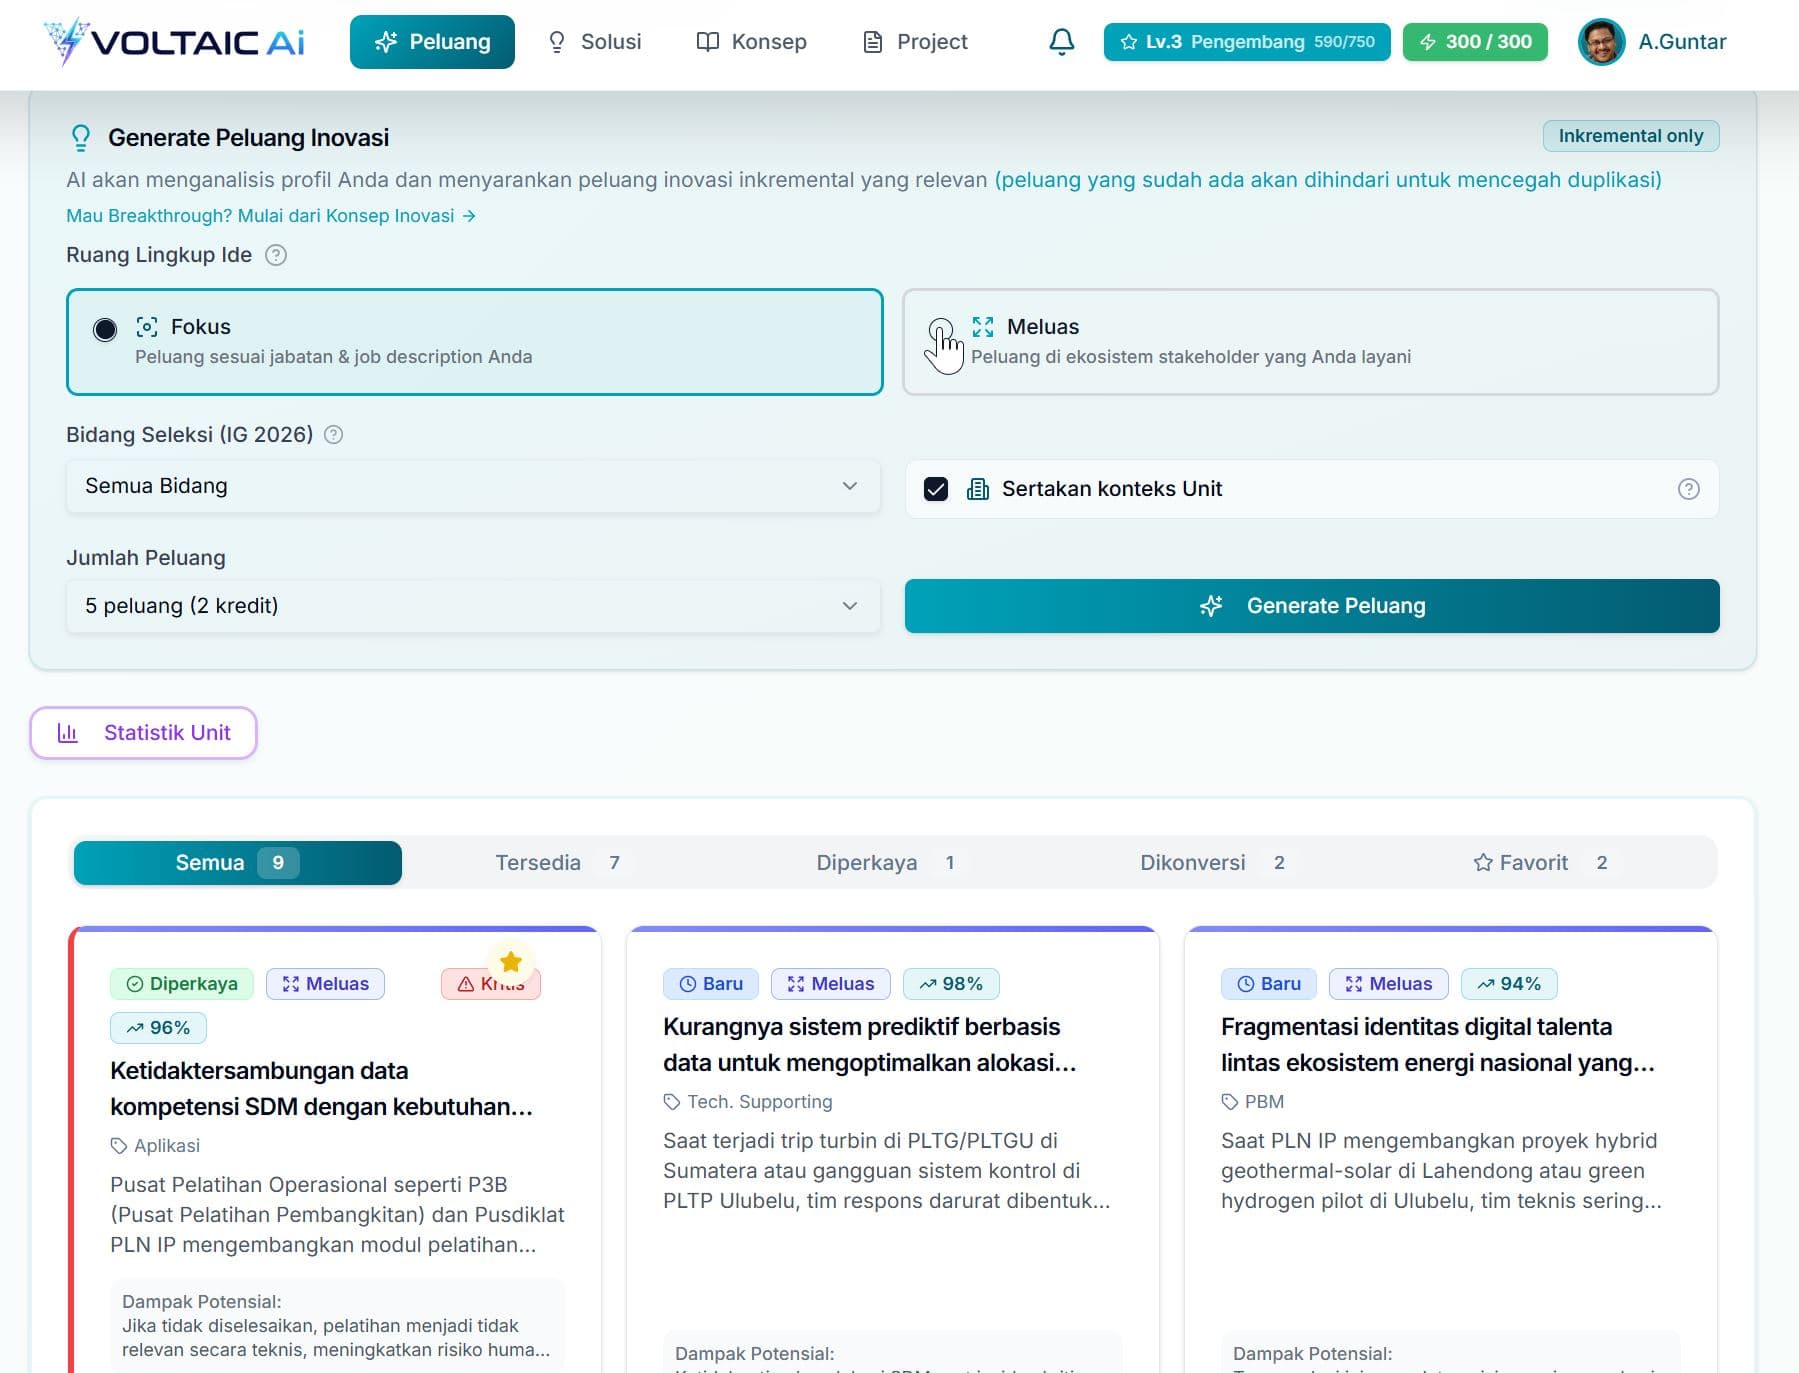1799x1373 pixels.
Task: Click the Pusat Pelatihan Operasional description text
Action: [337, 1215]
